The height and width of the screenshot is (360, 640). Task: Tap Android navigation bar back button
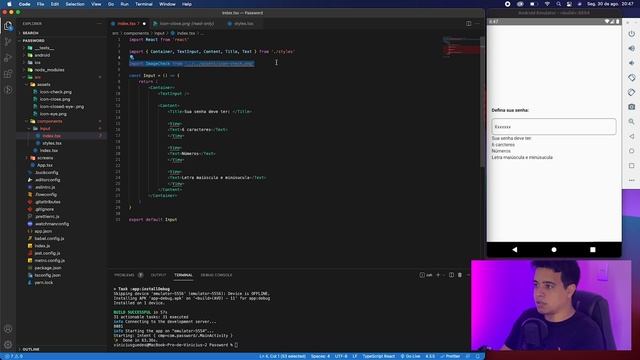[515, 249]
